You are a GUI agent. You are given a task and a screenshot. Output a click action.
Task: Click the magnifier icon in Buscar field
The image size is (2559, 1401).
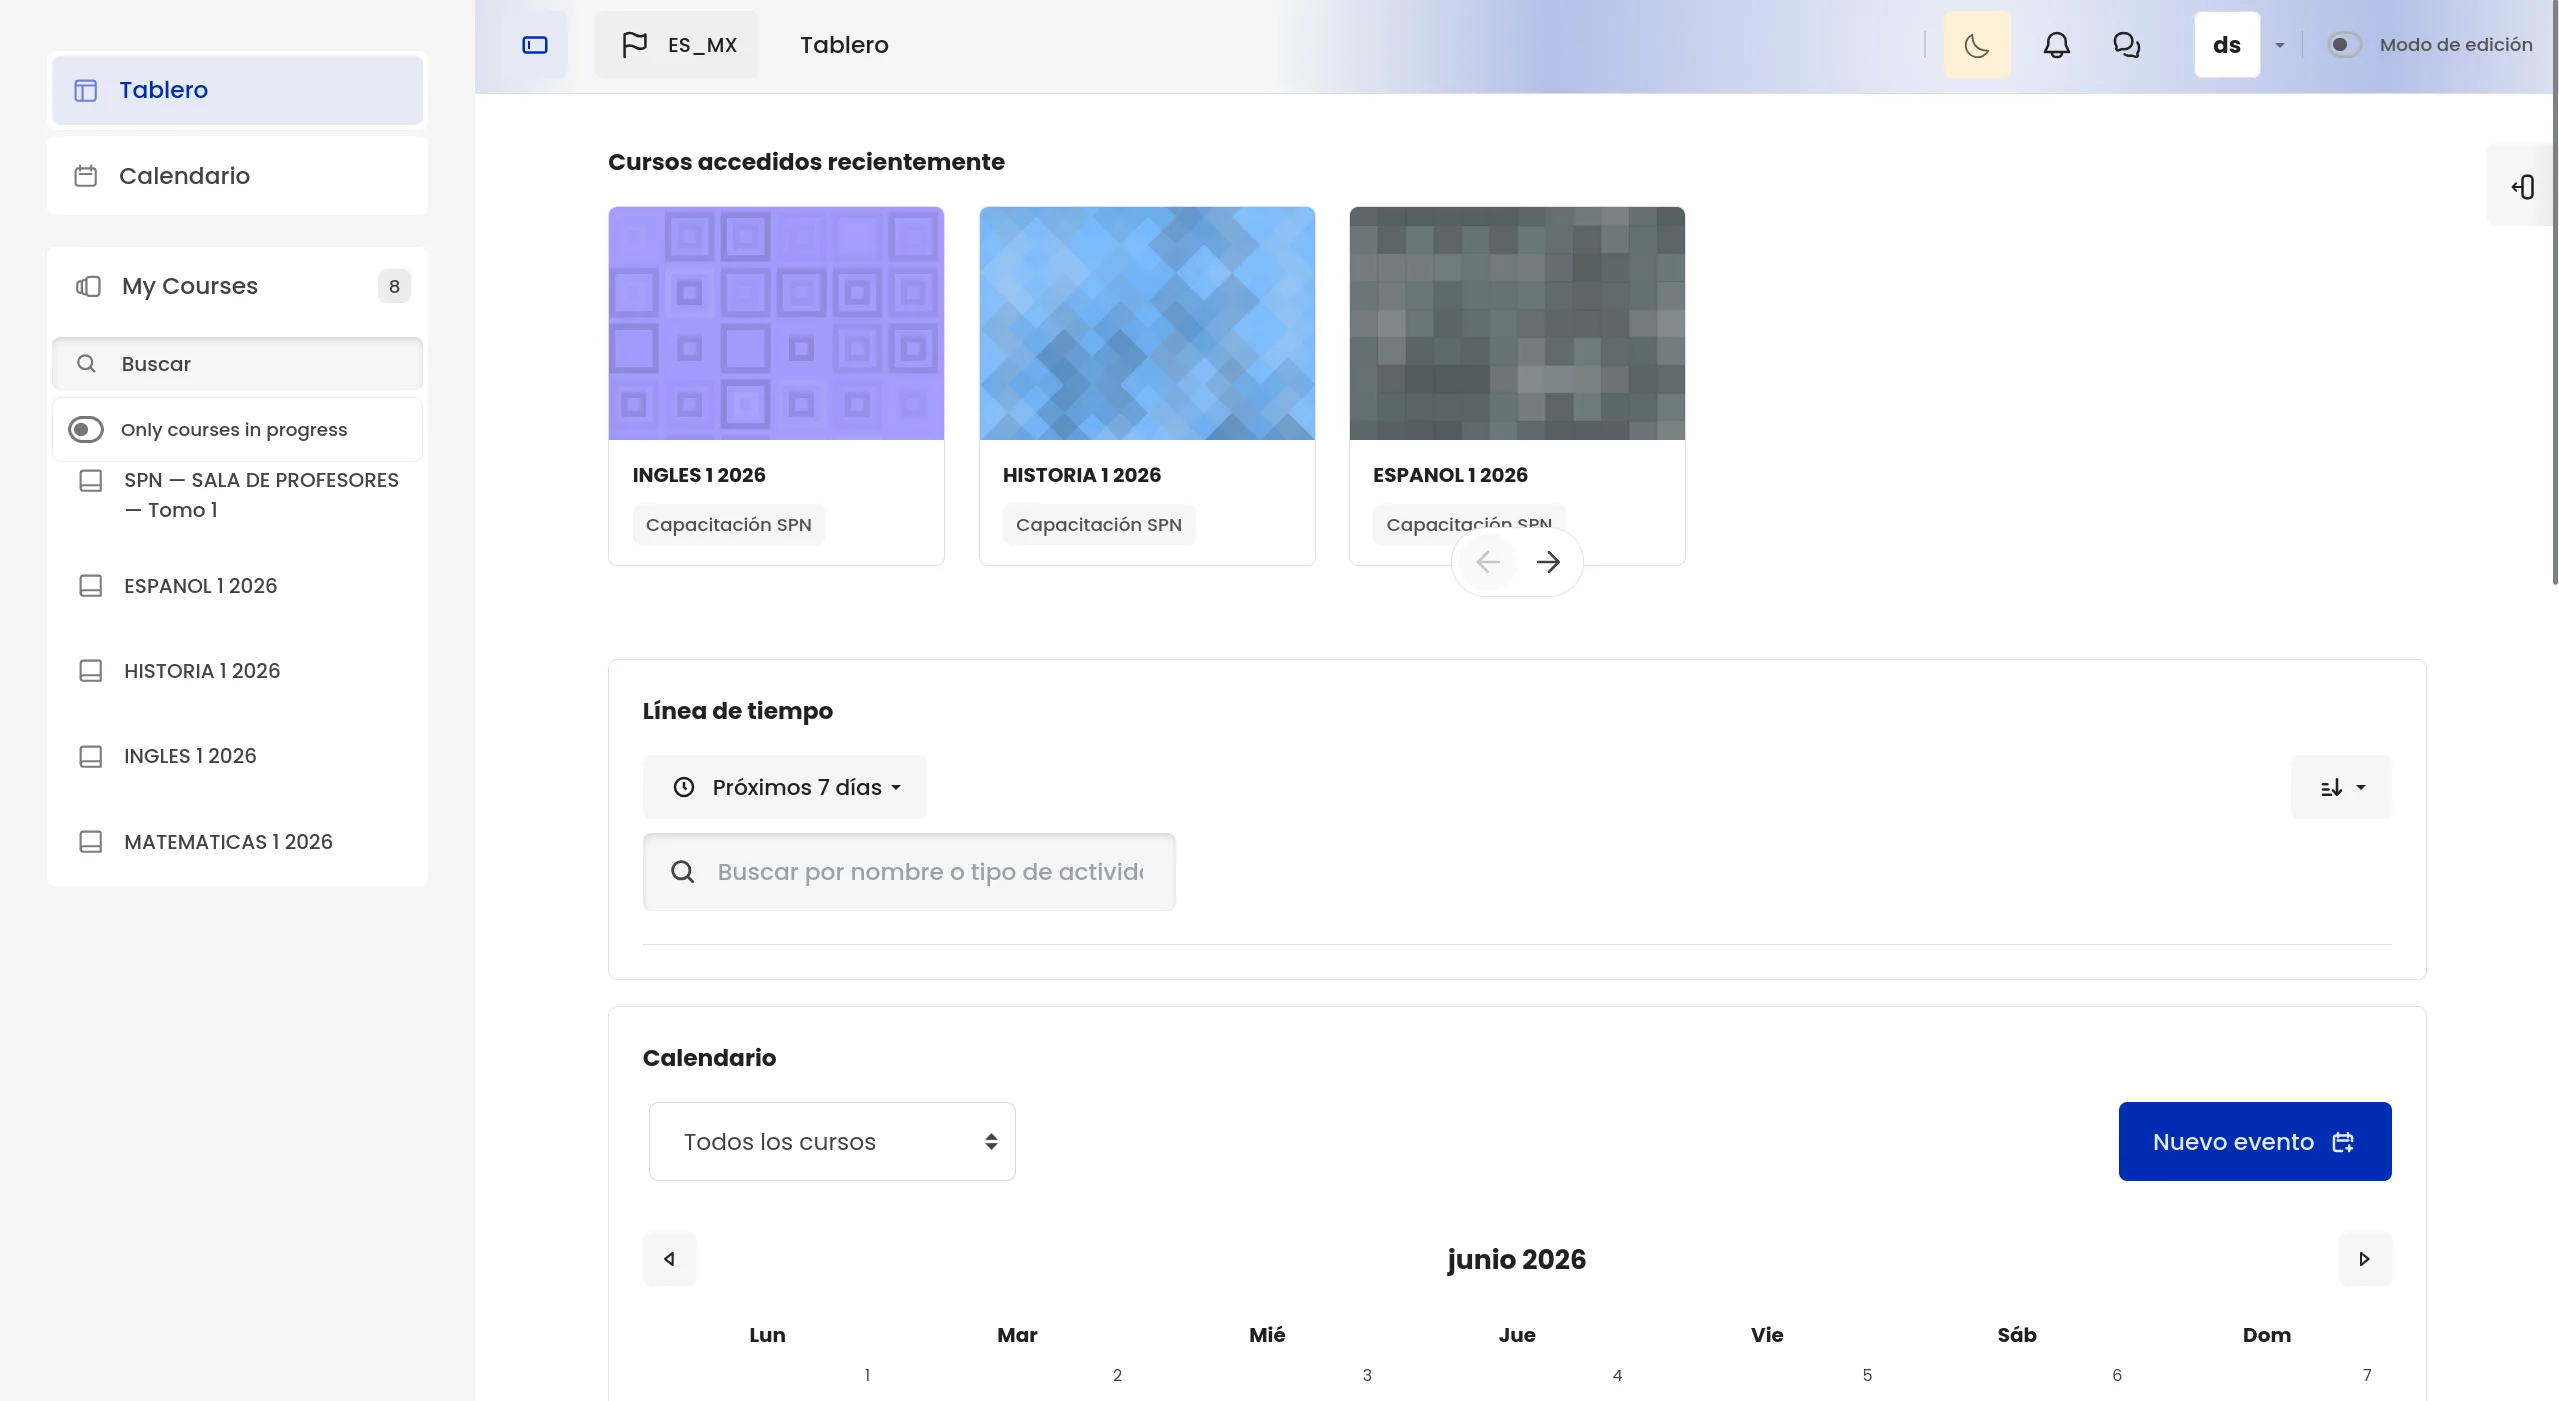(x=87, y=364)
